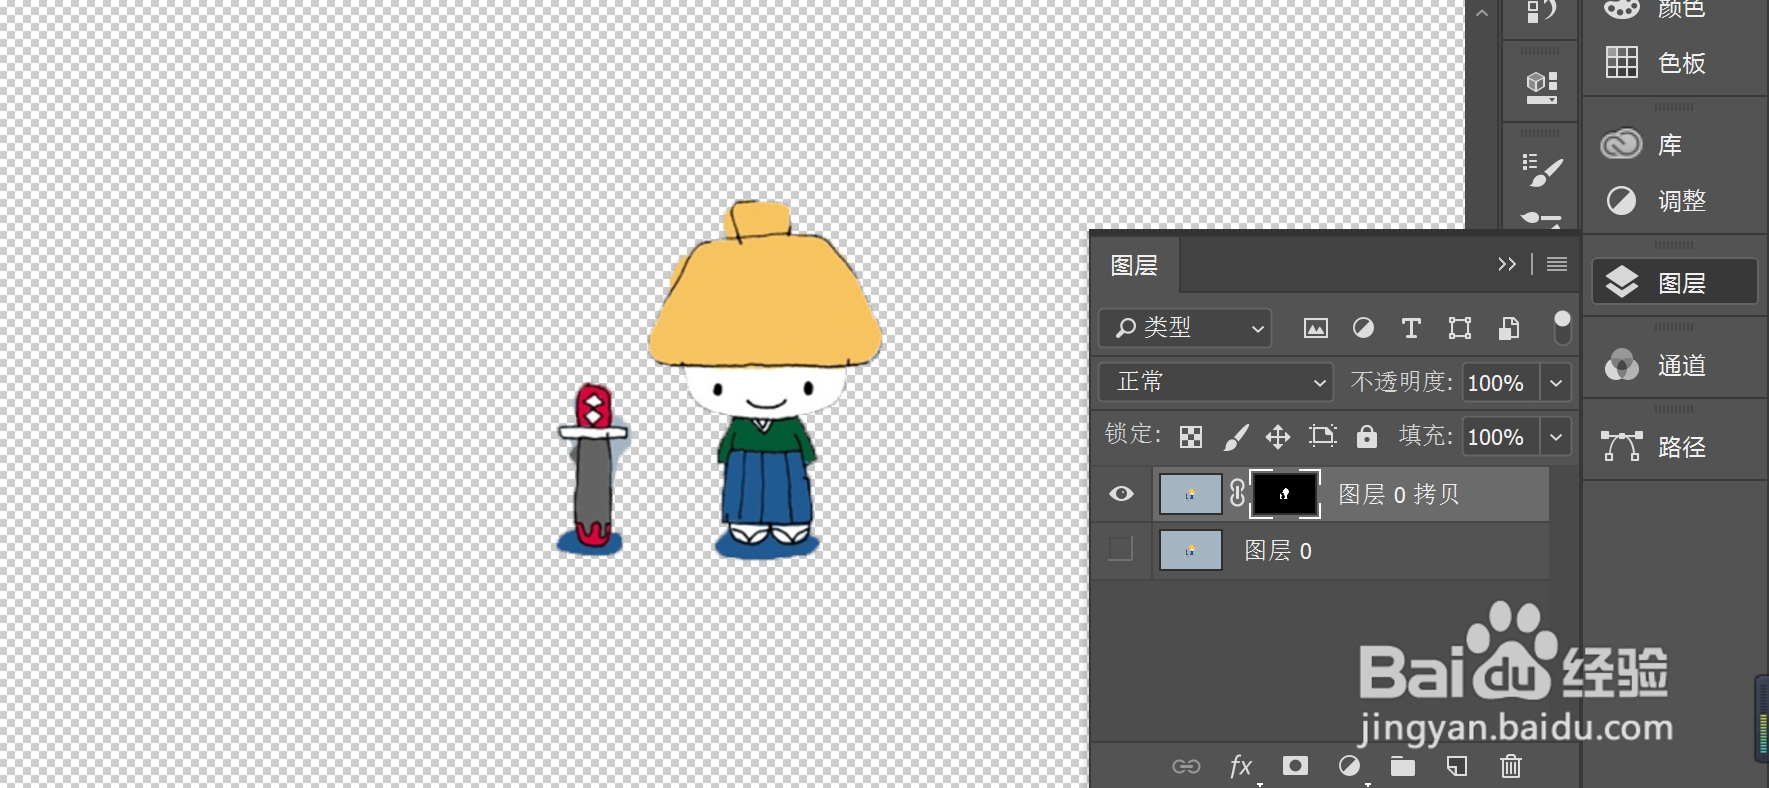Toggle lock position (move icon)
Viewport: 1769px width, 788px height.
pos(1278,437)
